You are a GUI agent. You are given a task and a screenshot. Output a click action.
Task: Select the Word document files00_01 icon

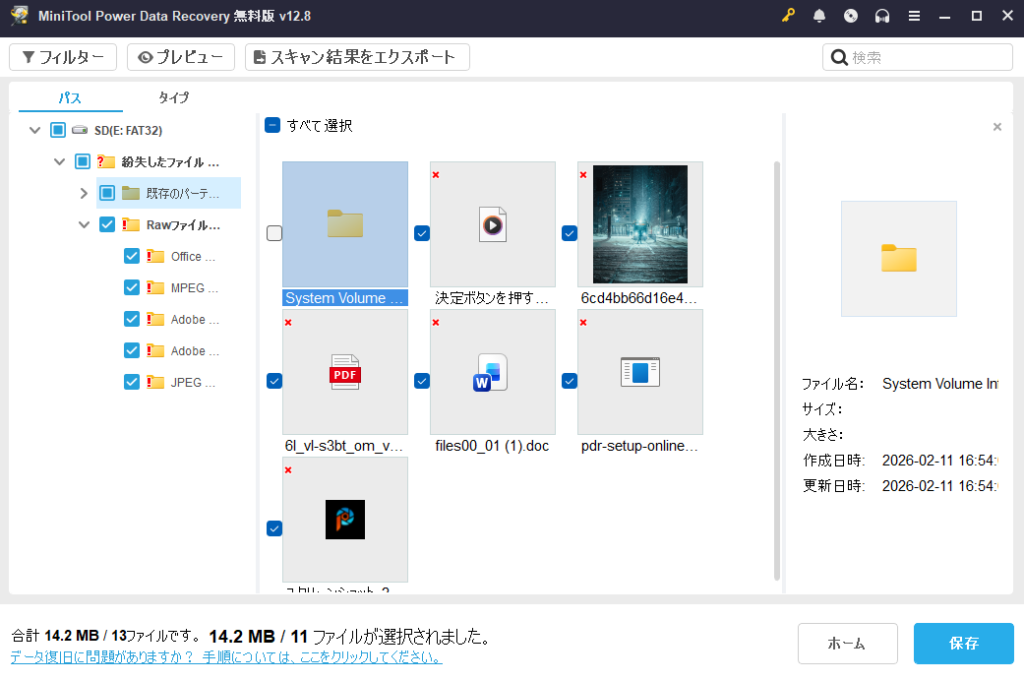(x=492, y=372)
